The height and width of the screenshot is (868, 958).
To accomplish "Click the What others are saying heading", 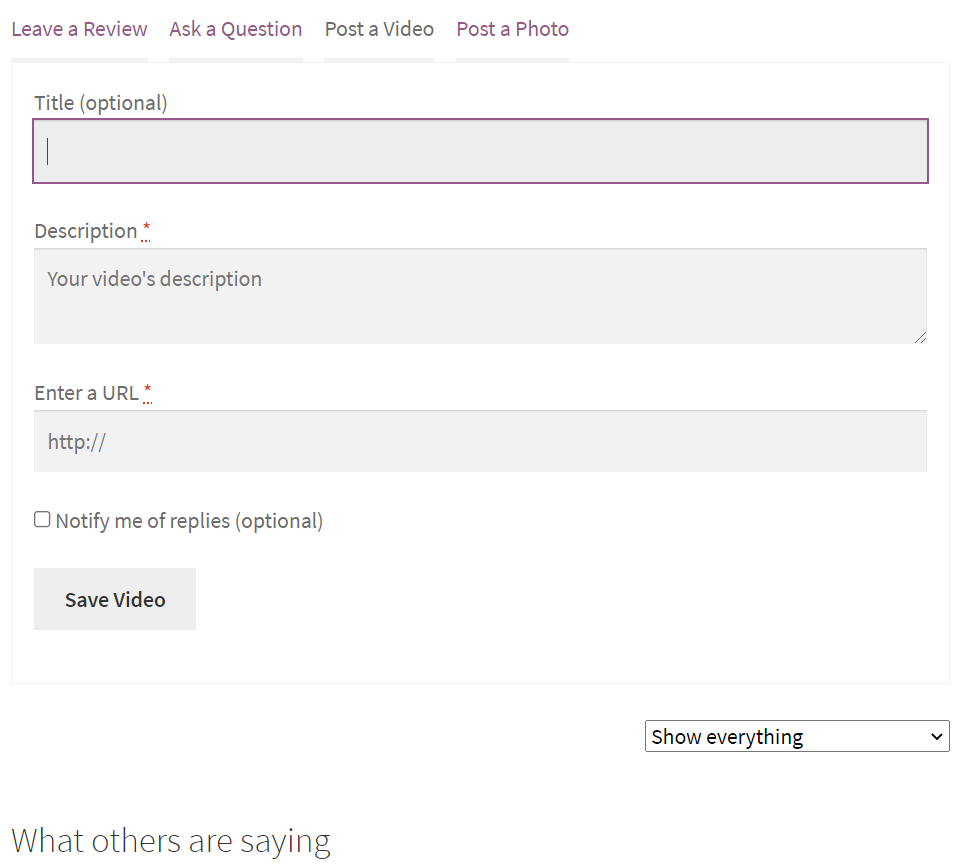I will click(171, 841).
